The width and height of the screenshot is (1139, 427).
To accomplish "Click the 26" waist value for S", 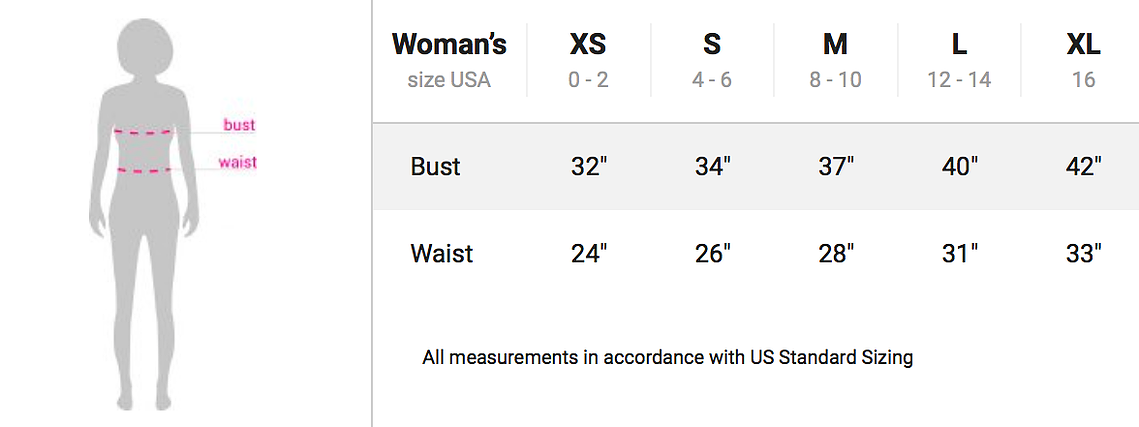I will 712,253.
